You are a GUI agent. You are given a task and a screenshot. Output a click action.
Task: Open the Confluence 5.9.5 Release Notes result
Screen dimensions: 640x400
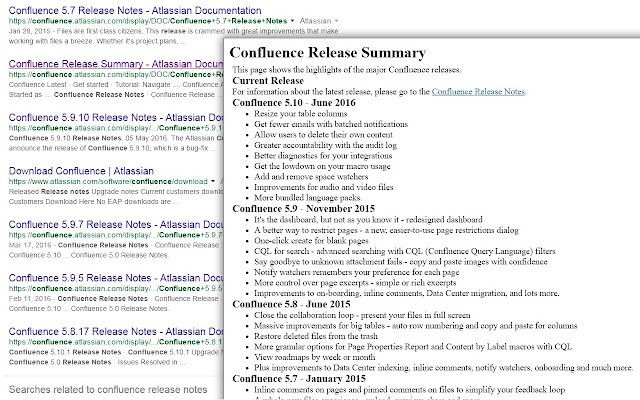[116, 278]
